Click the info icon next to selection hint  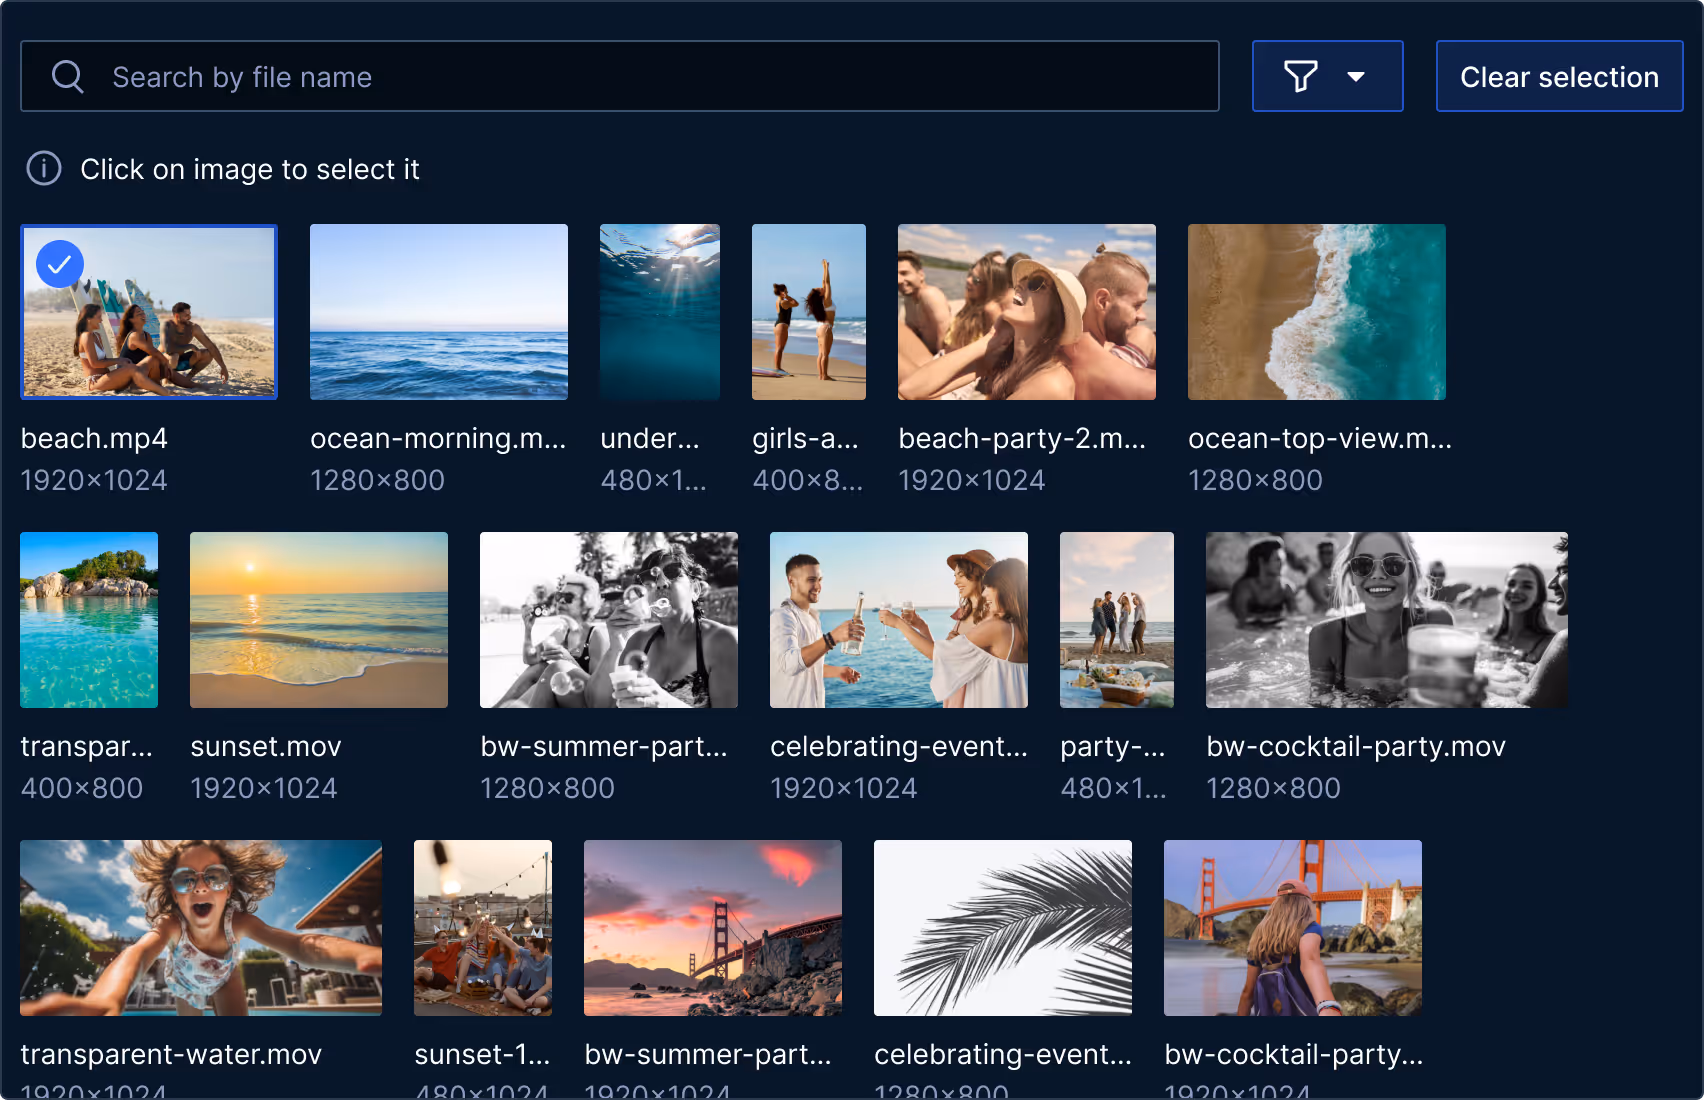click(x=43, y=169)
